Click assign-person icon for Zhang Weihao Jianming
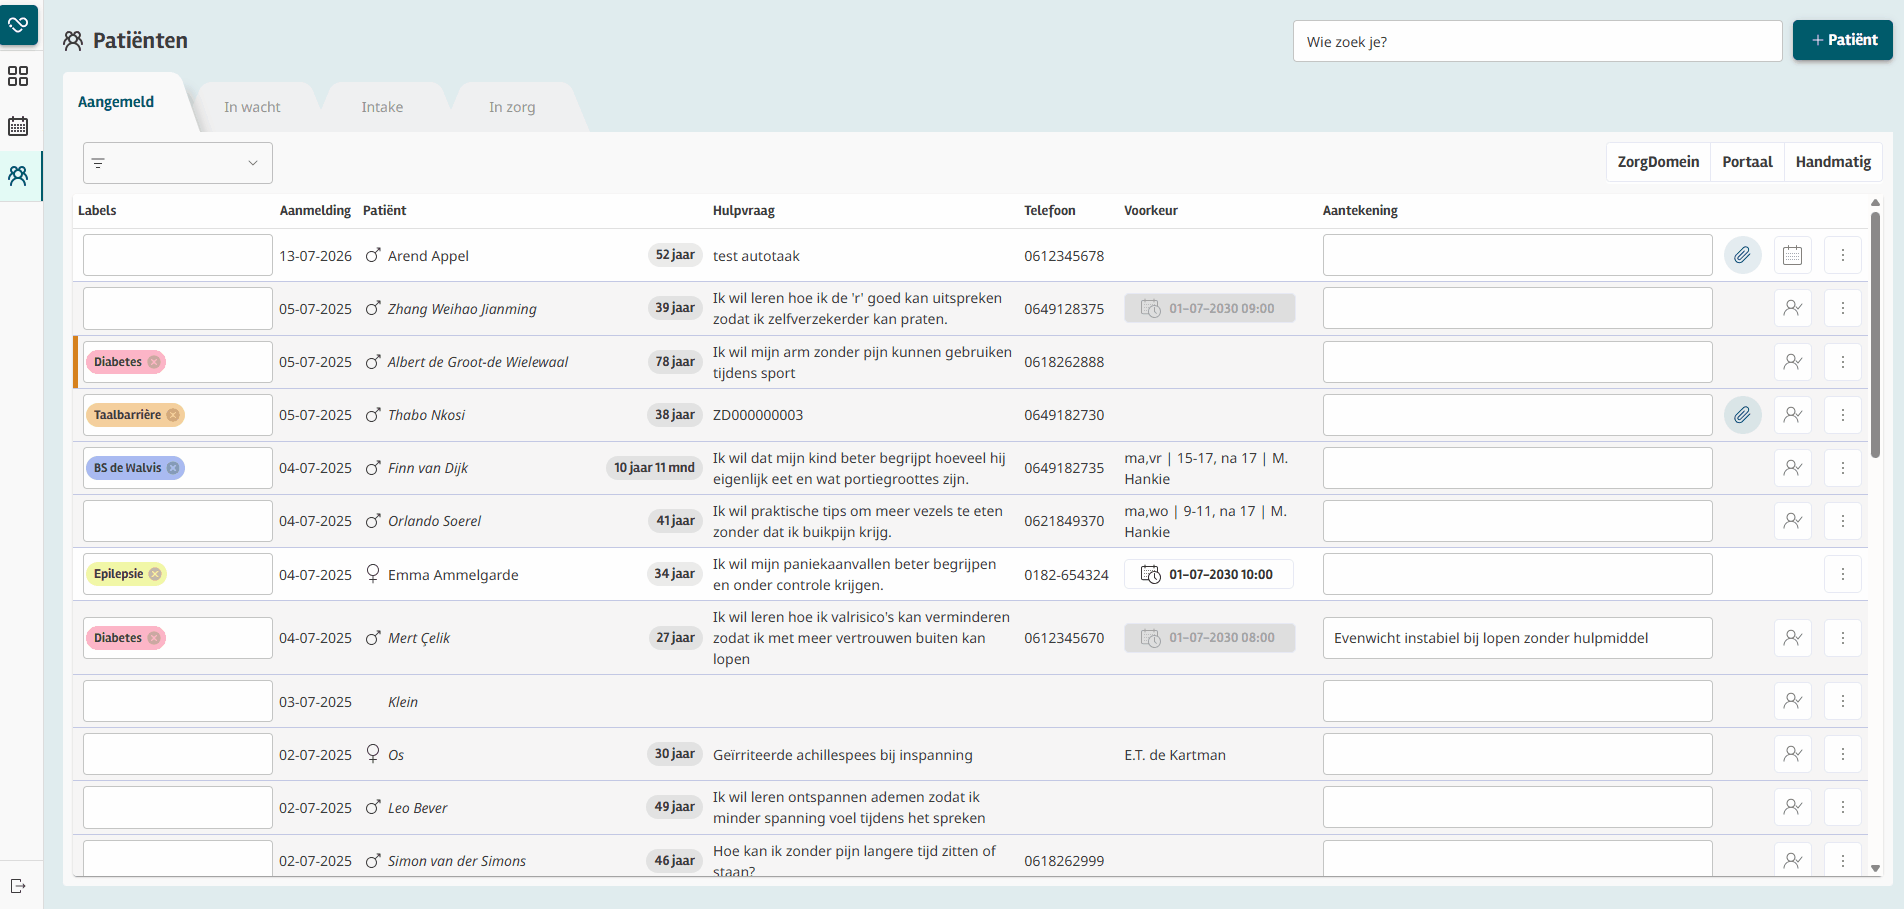Image resolution: width=1904 pixels, height=909 pixels. pos(1793,308)
